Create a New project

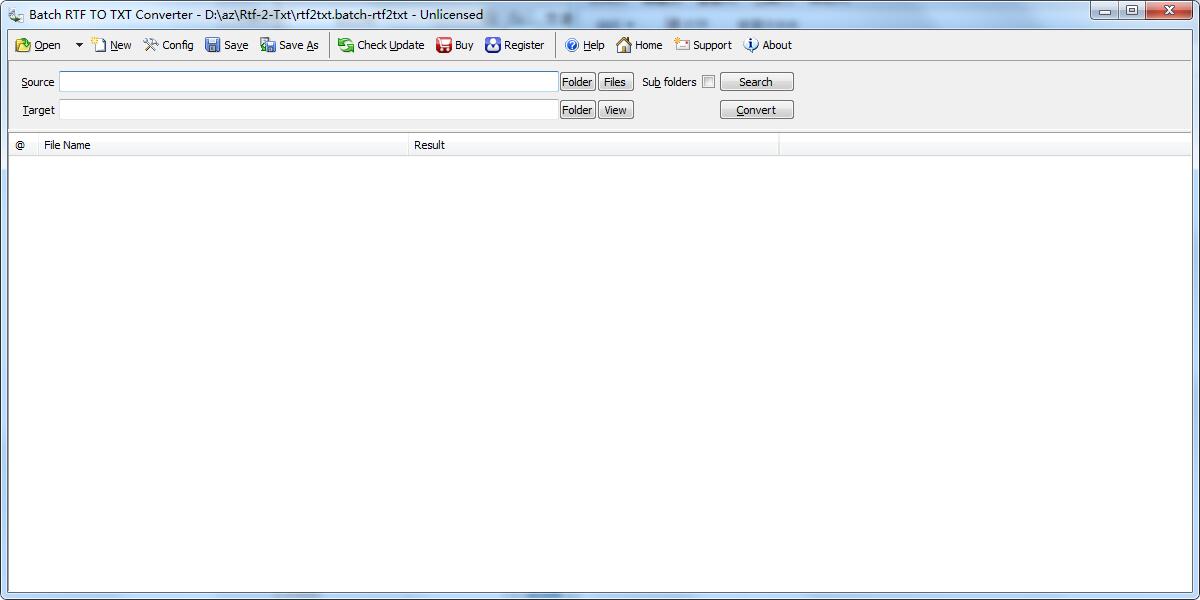click(111, 45)
